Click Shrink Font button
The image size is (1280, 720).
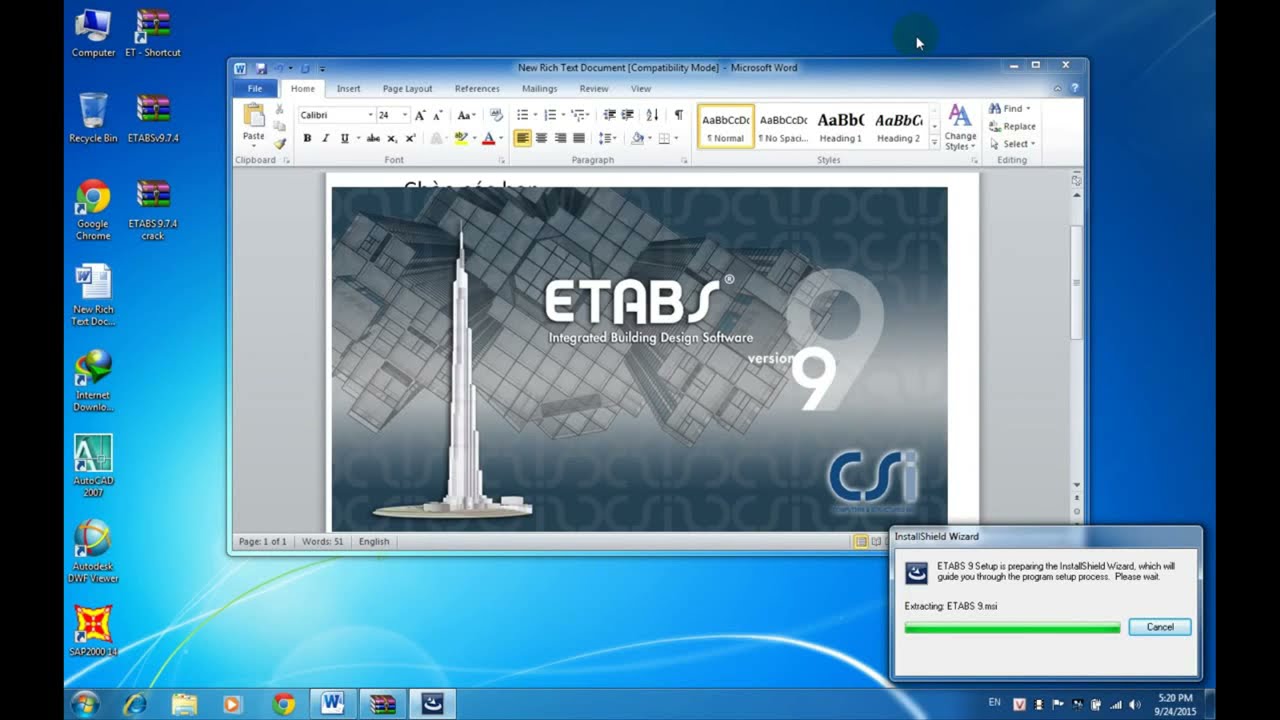pos(437,115)
